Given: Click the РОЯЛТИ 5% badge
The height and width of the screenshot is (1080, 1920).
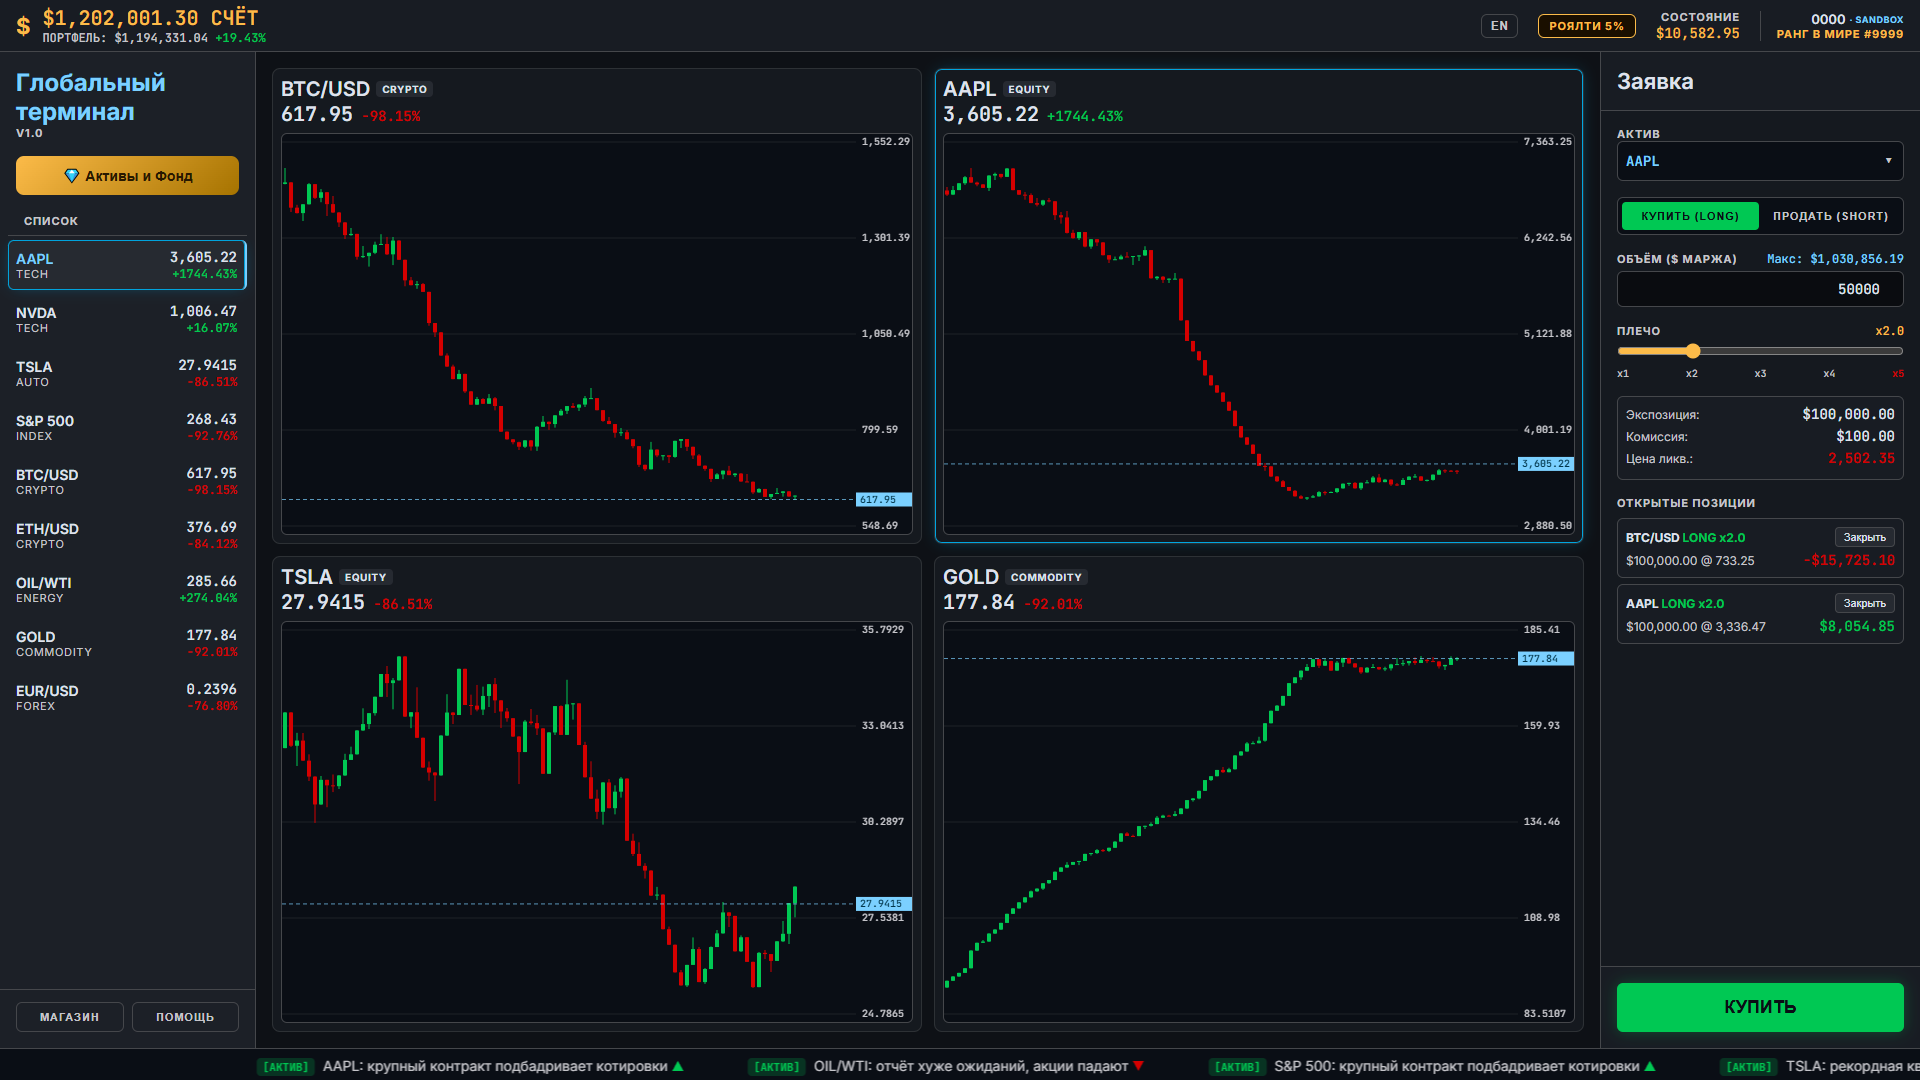Looking at the screenshot, I should pos(1586,26).
